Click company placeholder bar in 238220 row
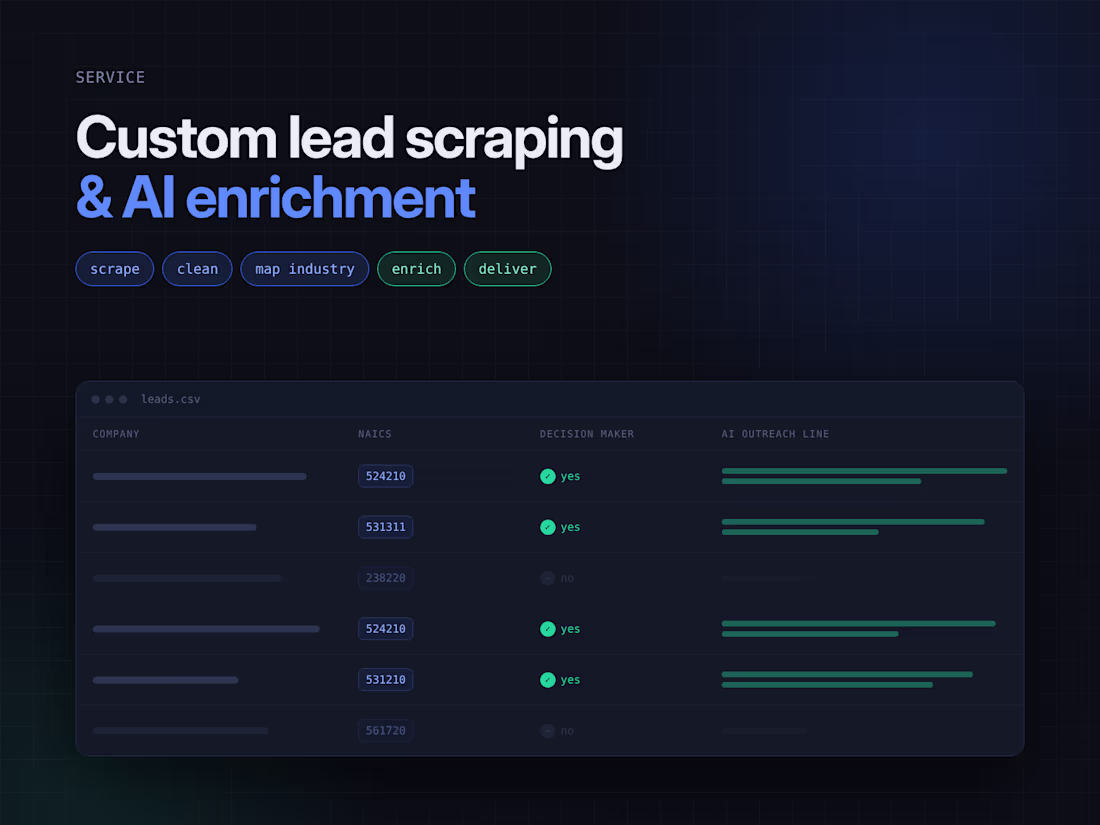1100x825 pixels. [x=187, y=578]
